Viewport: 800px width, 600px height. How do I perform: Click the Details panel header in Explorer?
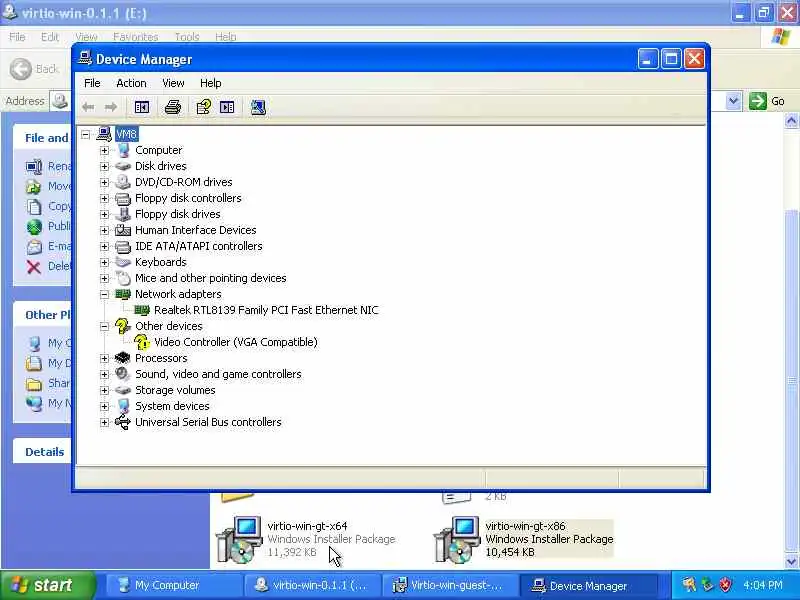(x=45, y=452)
